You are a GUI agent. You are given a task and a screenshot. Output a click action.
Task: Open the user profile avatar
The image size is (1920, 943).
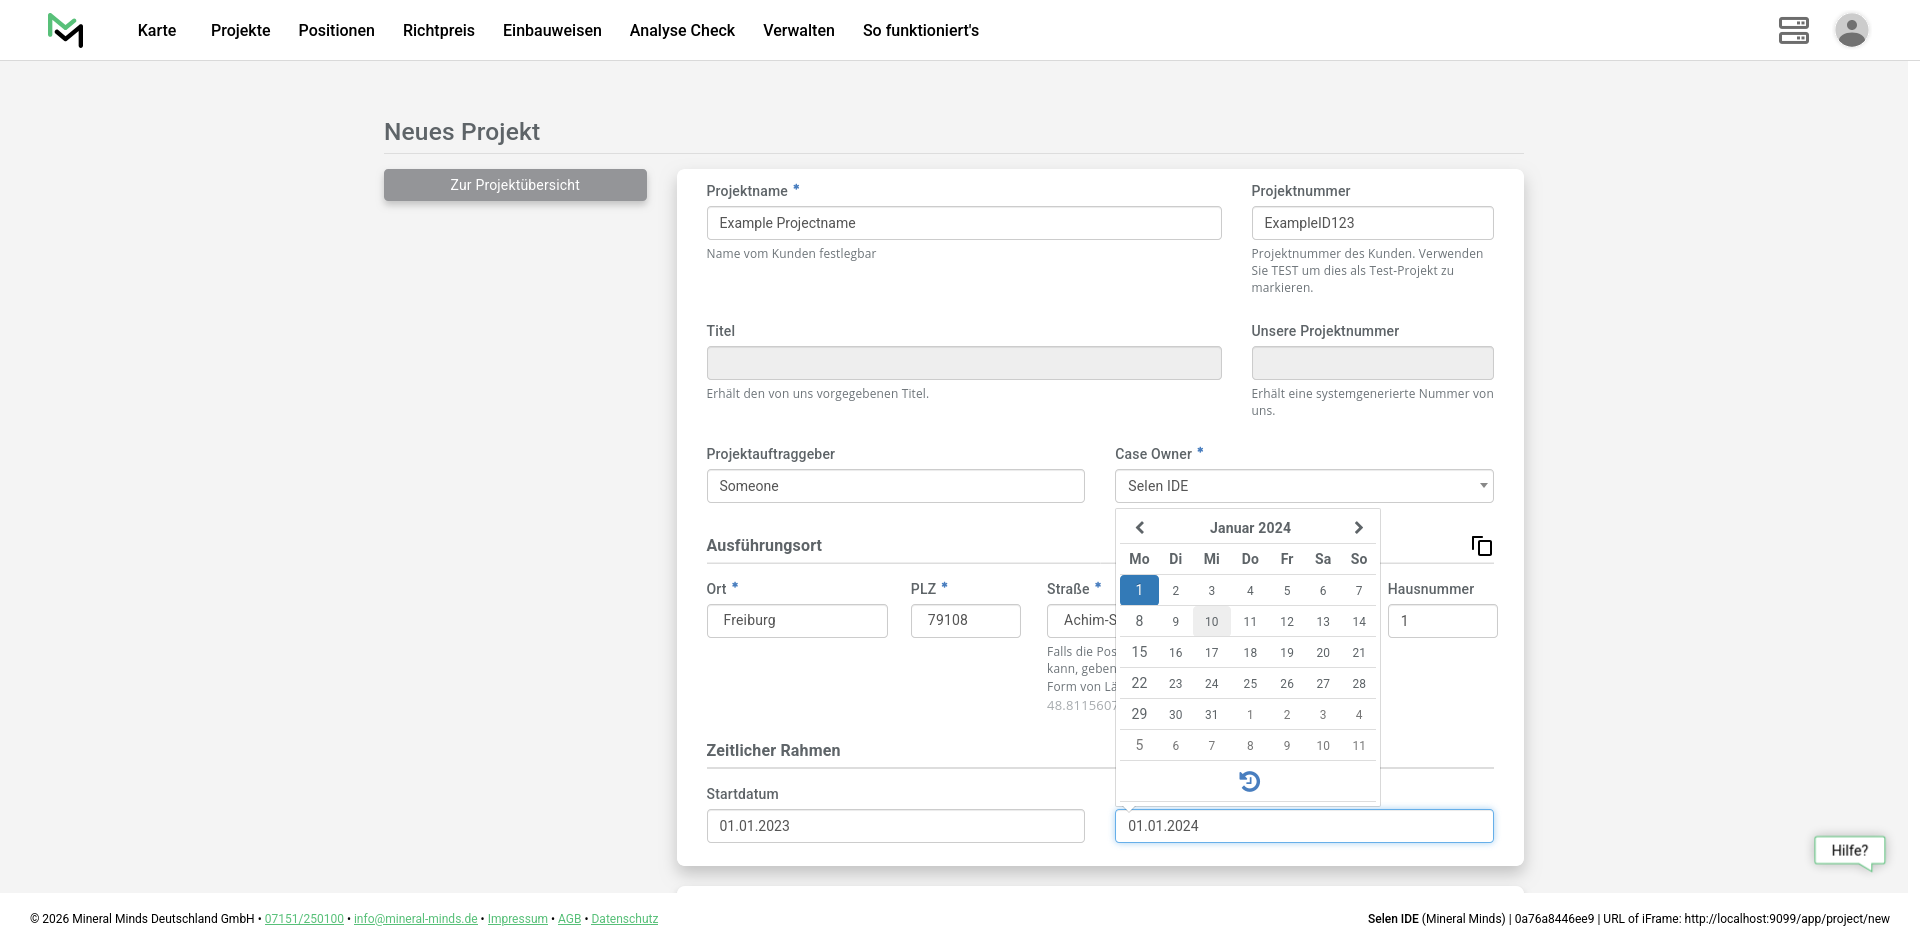(1851, 30)
